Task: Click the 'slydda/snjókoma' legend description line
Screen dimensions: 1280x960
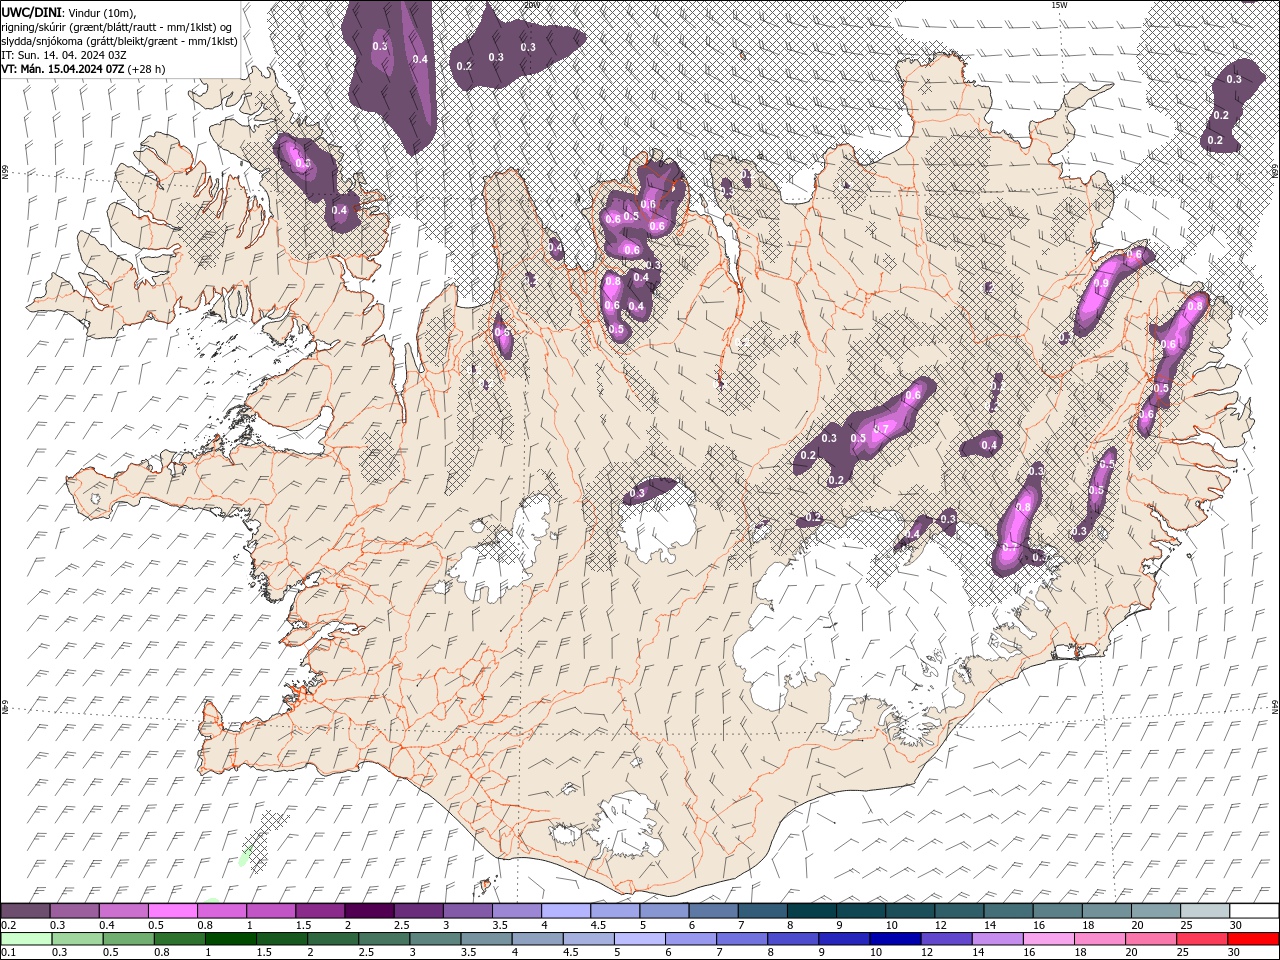Action: (119, 41)
